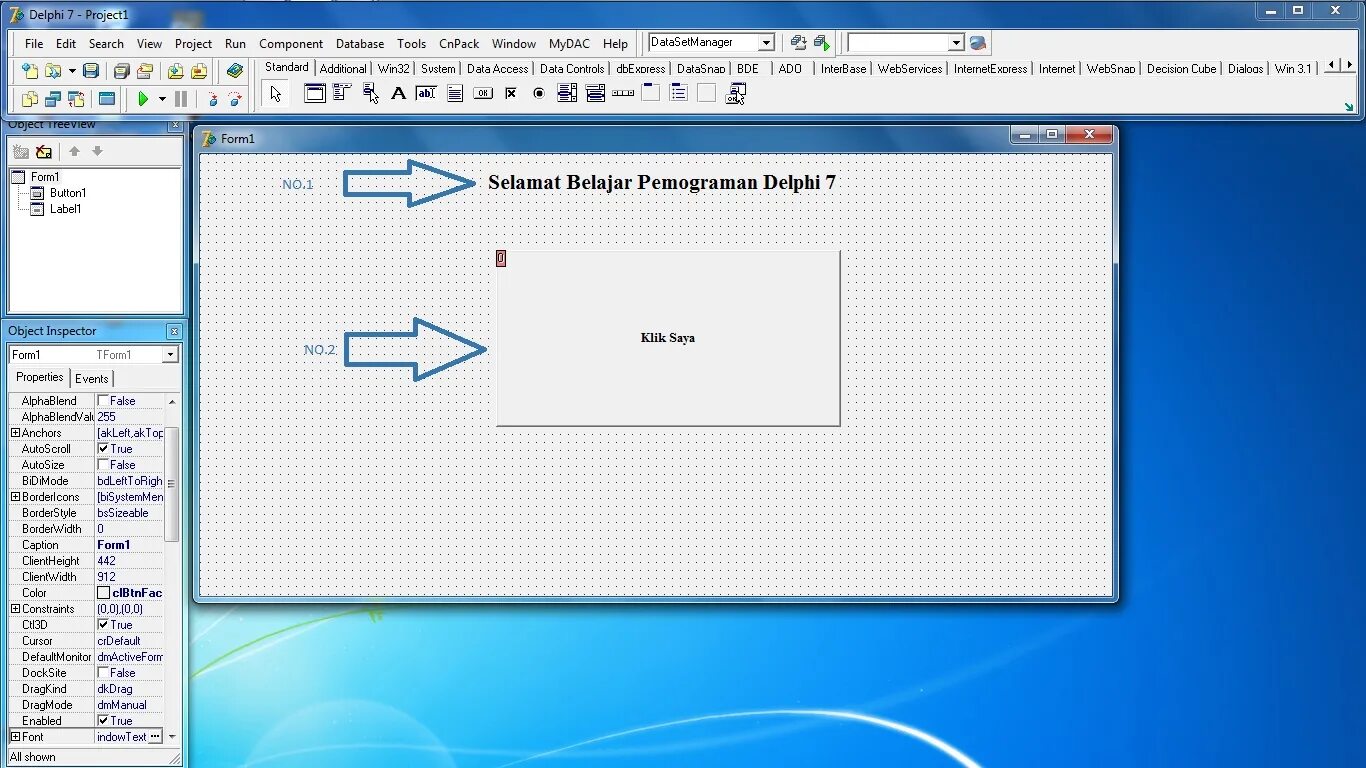Click the Klik Saya button on form
Viewport: 1366px width, 768px height.
pos(668,338)
